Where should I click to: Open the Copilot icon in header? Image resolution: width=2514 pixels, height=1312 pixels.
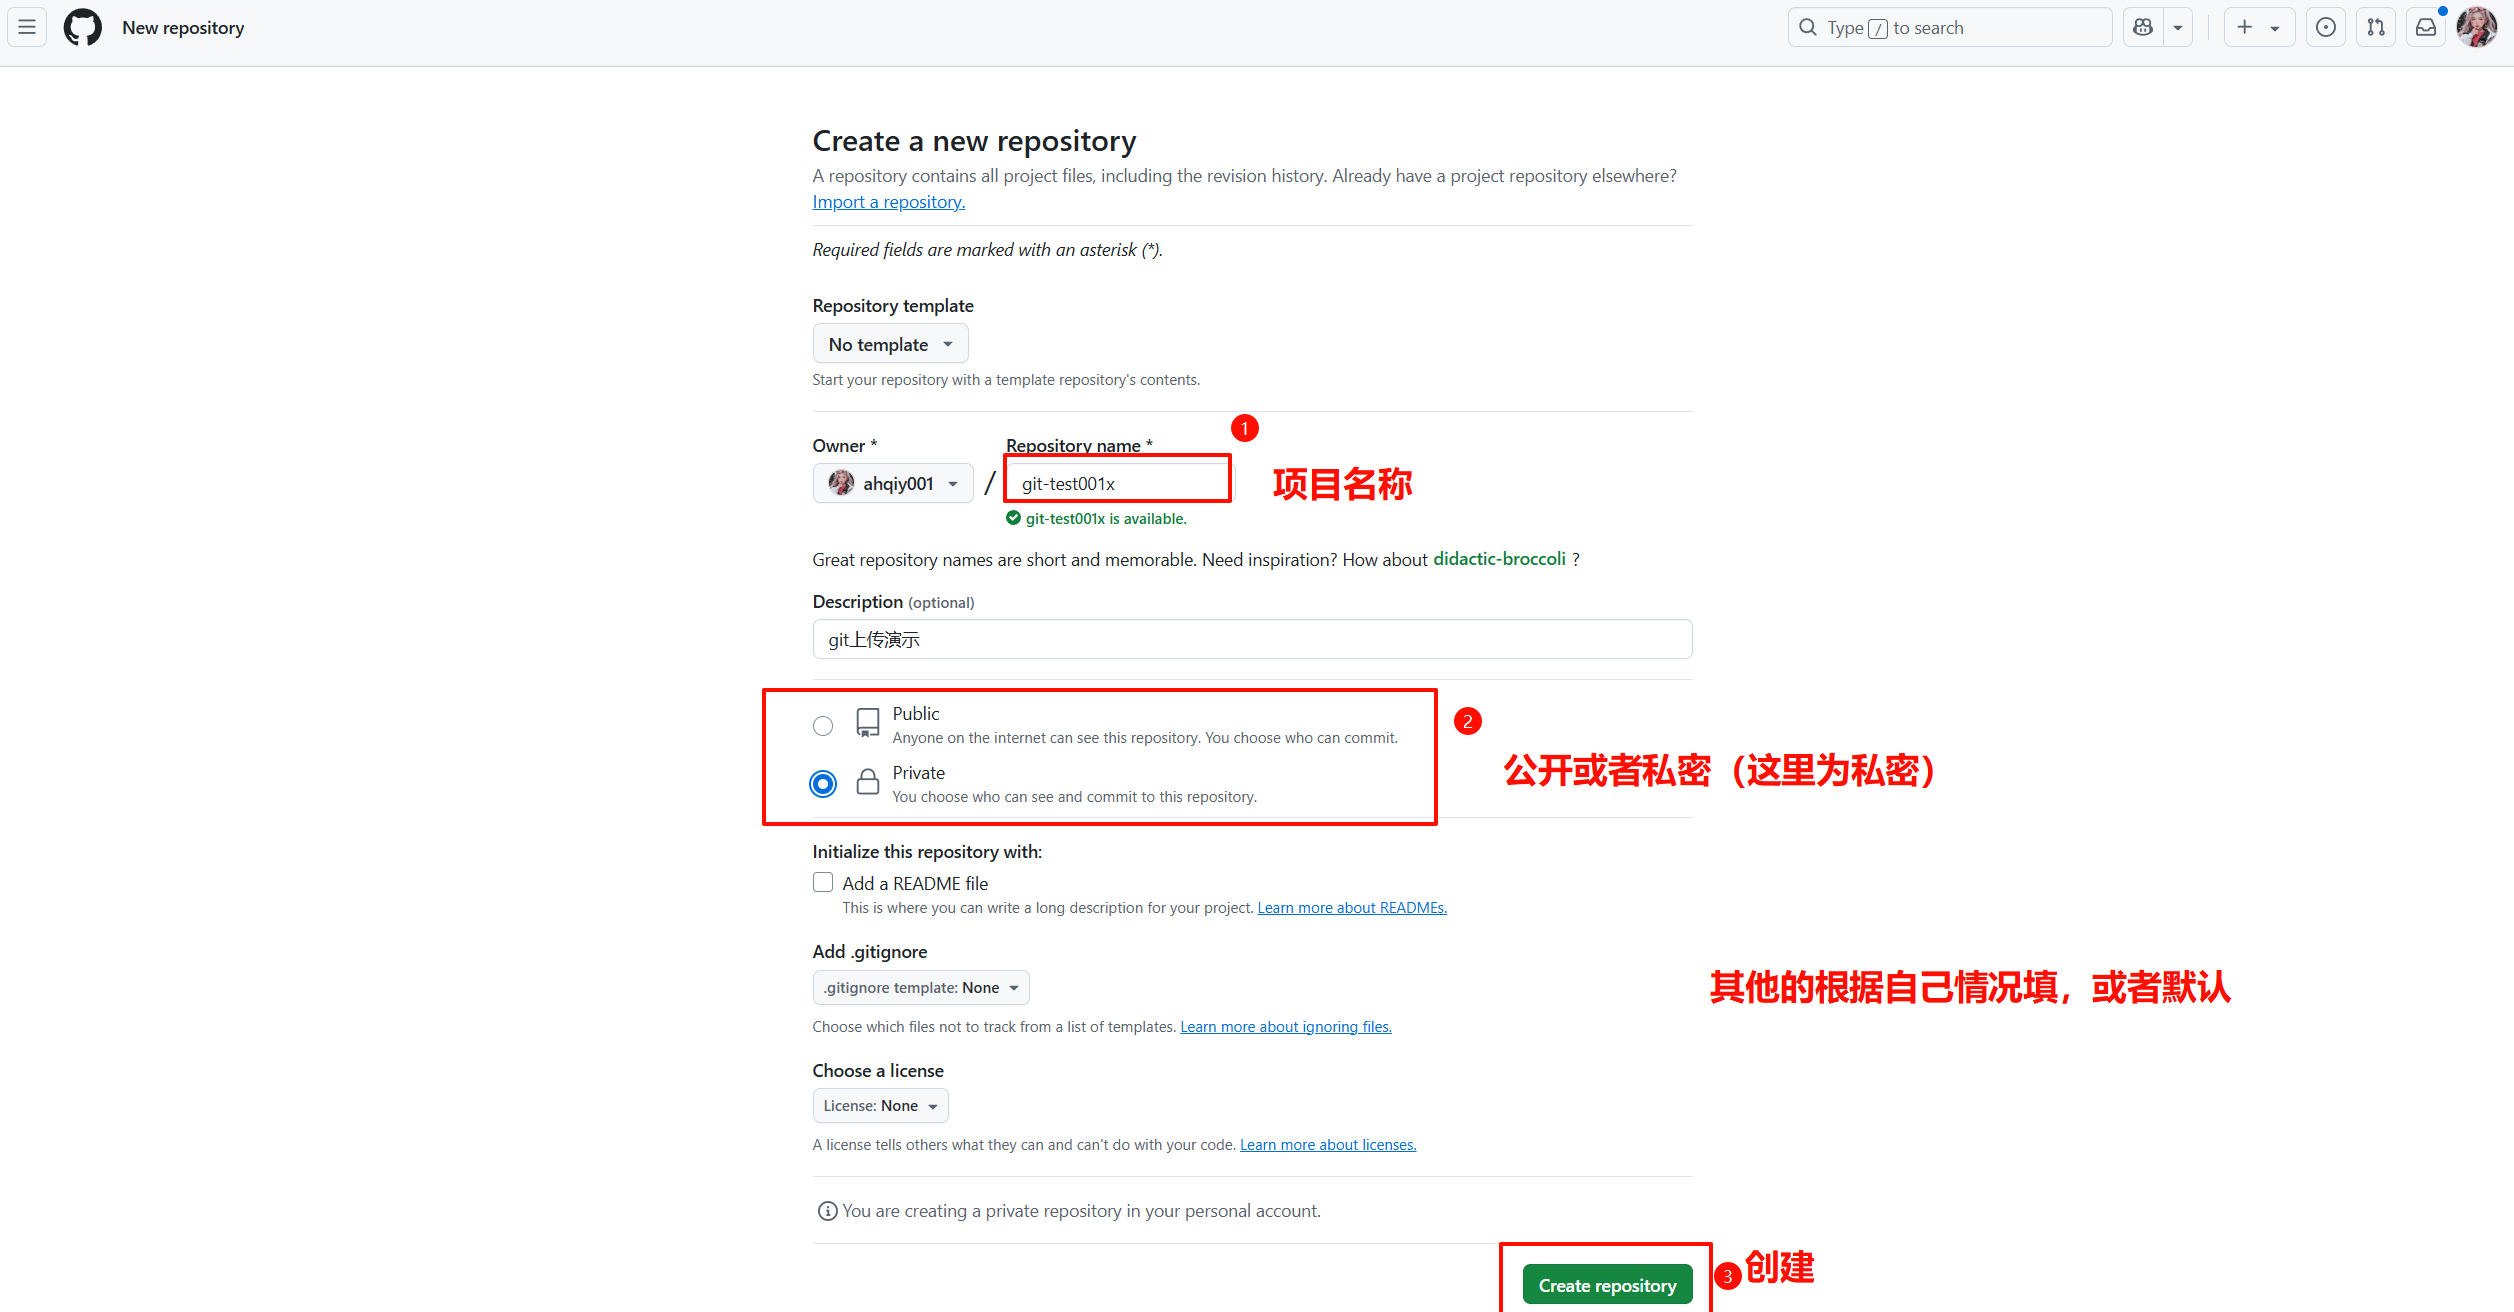[2143, 28]
